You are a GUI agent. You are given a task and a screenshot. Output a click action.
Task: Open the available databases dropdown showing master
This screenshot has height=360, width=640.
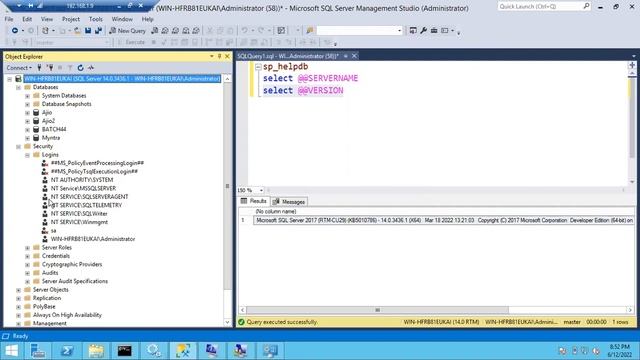[x=72, y=42]
